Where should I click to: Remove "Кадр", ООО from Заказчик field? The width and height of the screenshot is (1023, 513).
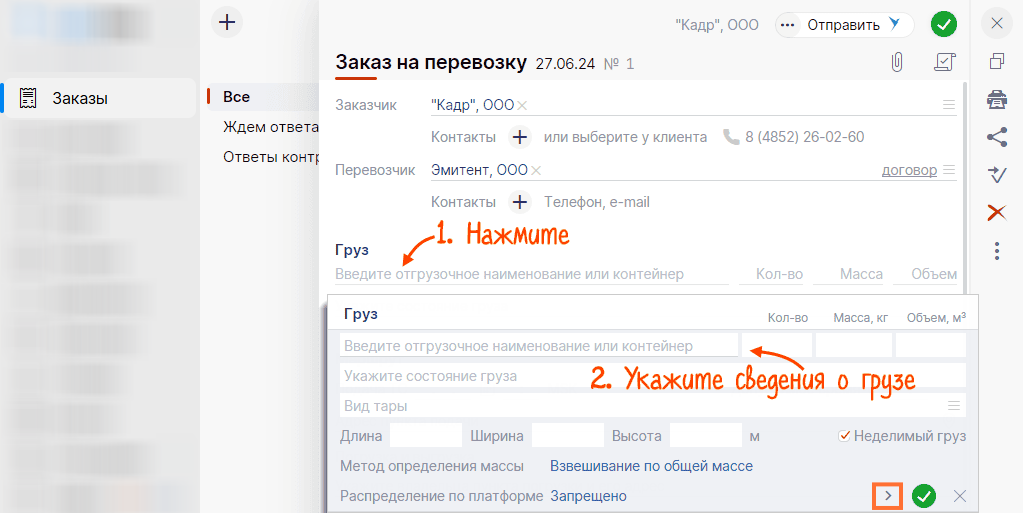(522, 105)
